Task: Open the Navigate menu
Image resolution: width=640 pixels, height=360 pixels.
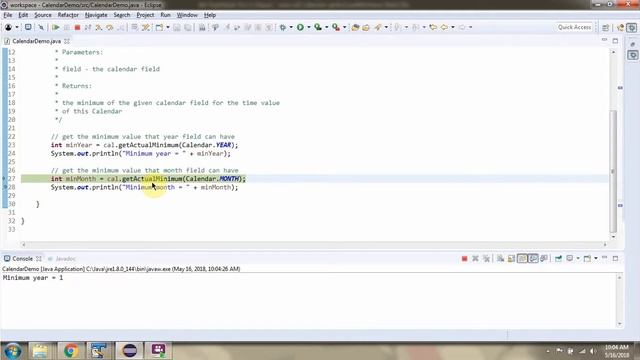Action: click(x=96, y=15)
